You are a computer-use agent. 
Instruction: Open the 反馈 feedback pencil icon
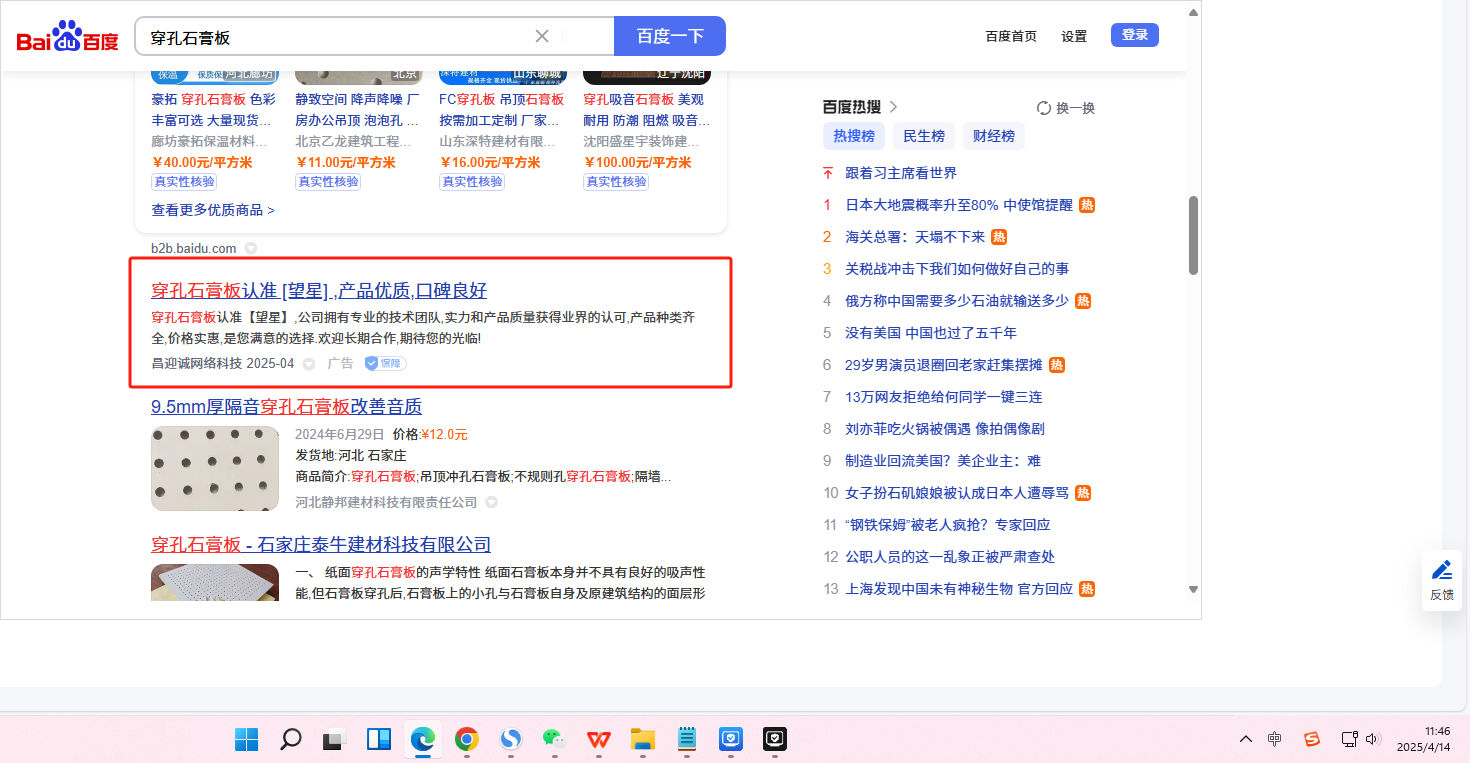click(1441, 571)
